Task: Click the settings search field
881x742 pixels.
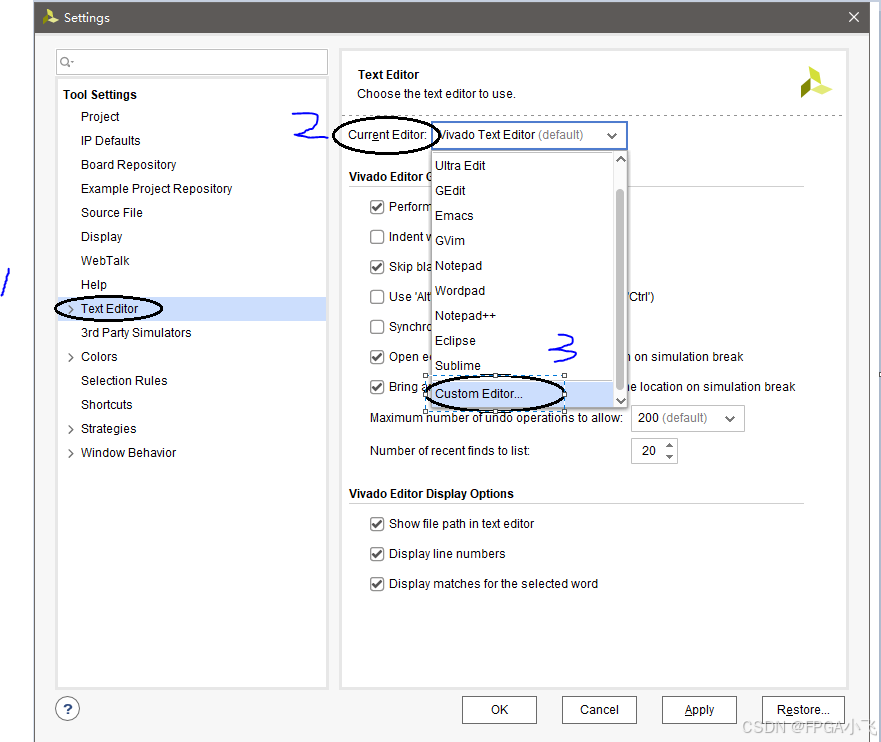Action: click(192, 62)
